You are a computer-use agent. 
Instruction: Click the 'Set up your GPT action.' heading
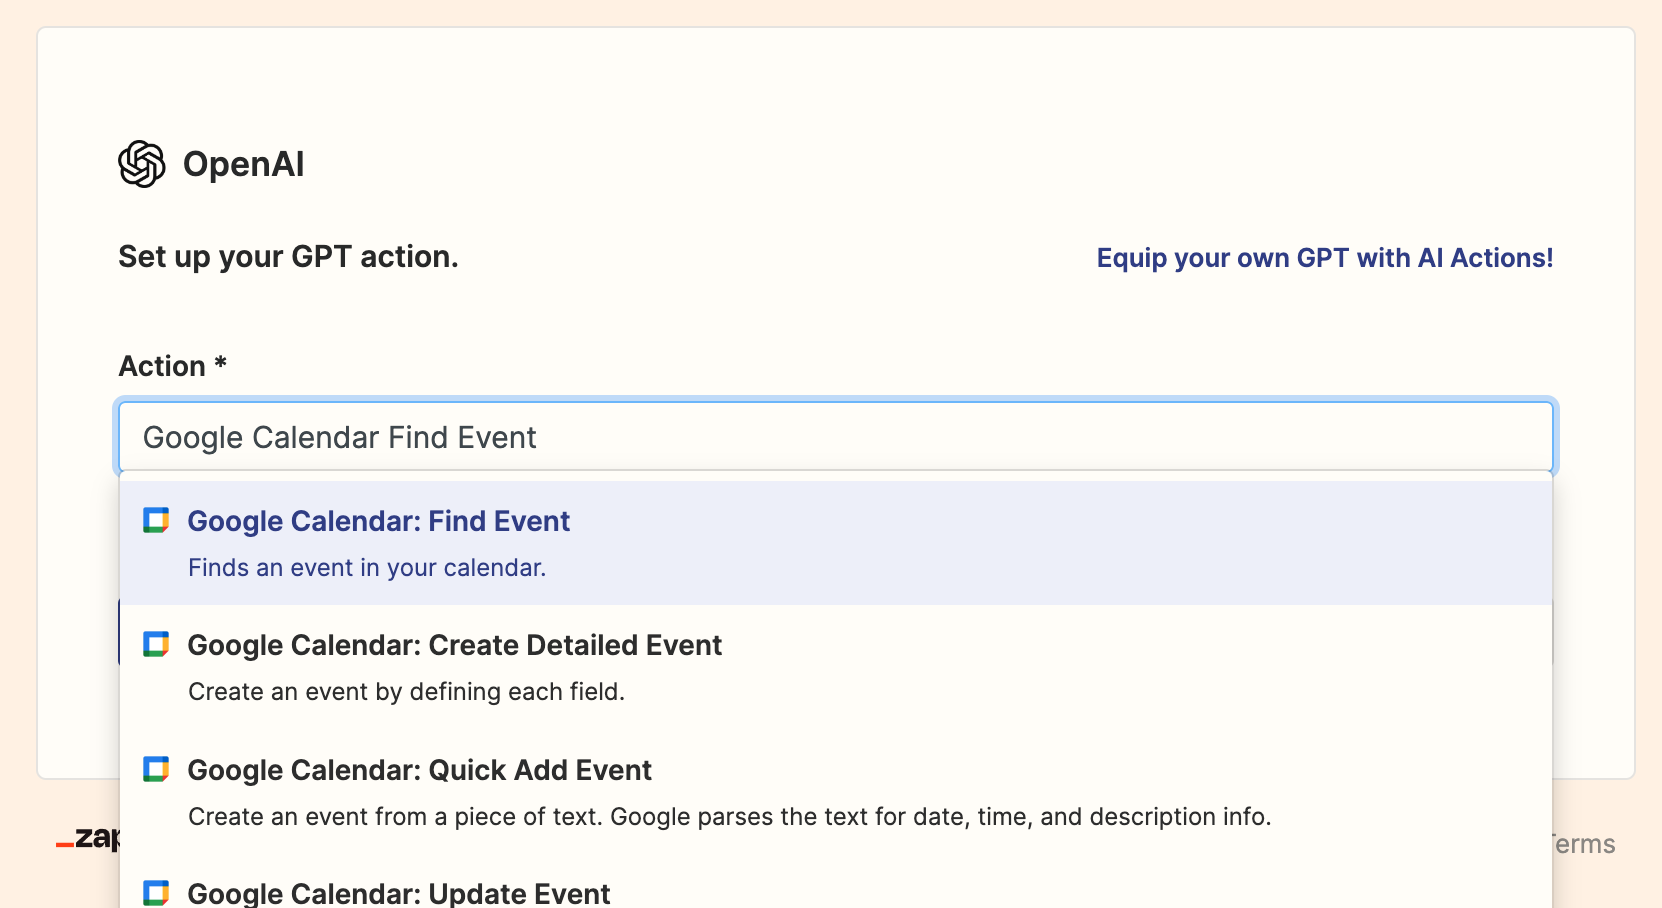(288, 257)
